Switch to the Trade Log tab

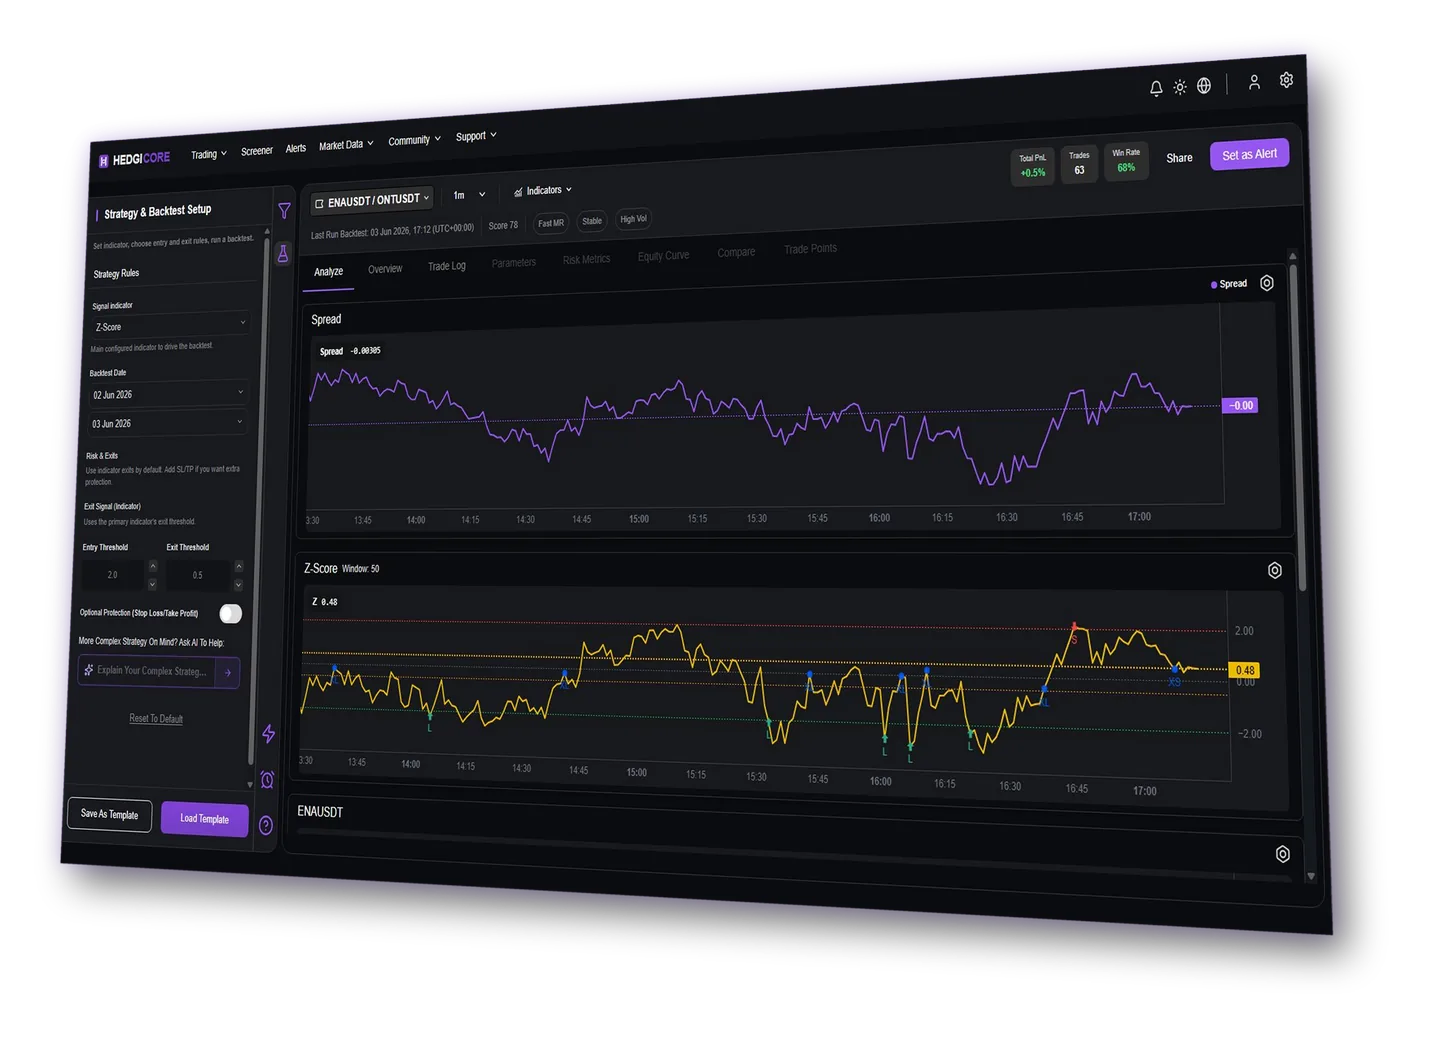coord(447,266)
